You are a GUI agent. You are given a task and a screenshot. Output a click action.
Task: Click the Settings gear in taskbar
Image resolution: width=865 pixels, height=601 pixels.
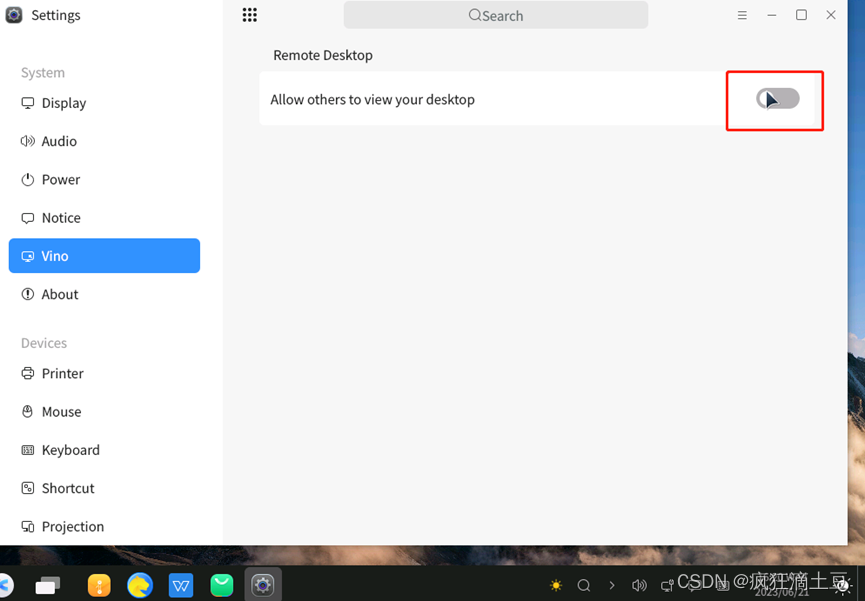tap(263, 585)
